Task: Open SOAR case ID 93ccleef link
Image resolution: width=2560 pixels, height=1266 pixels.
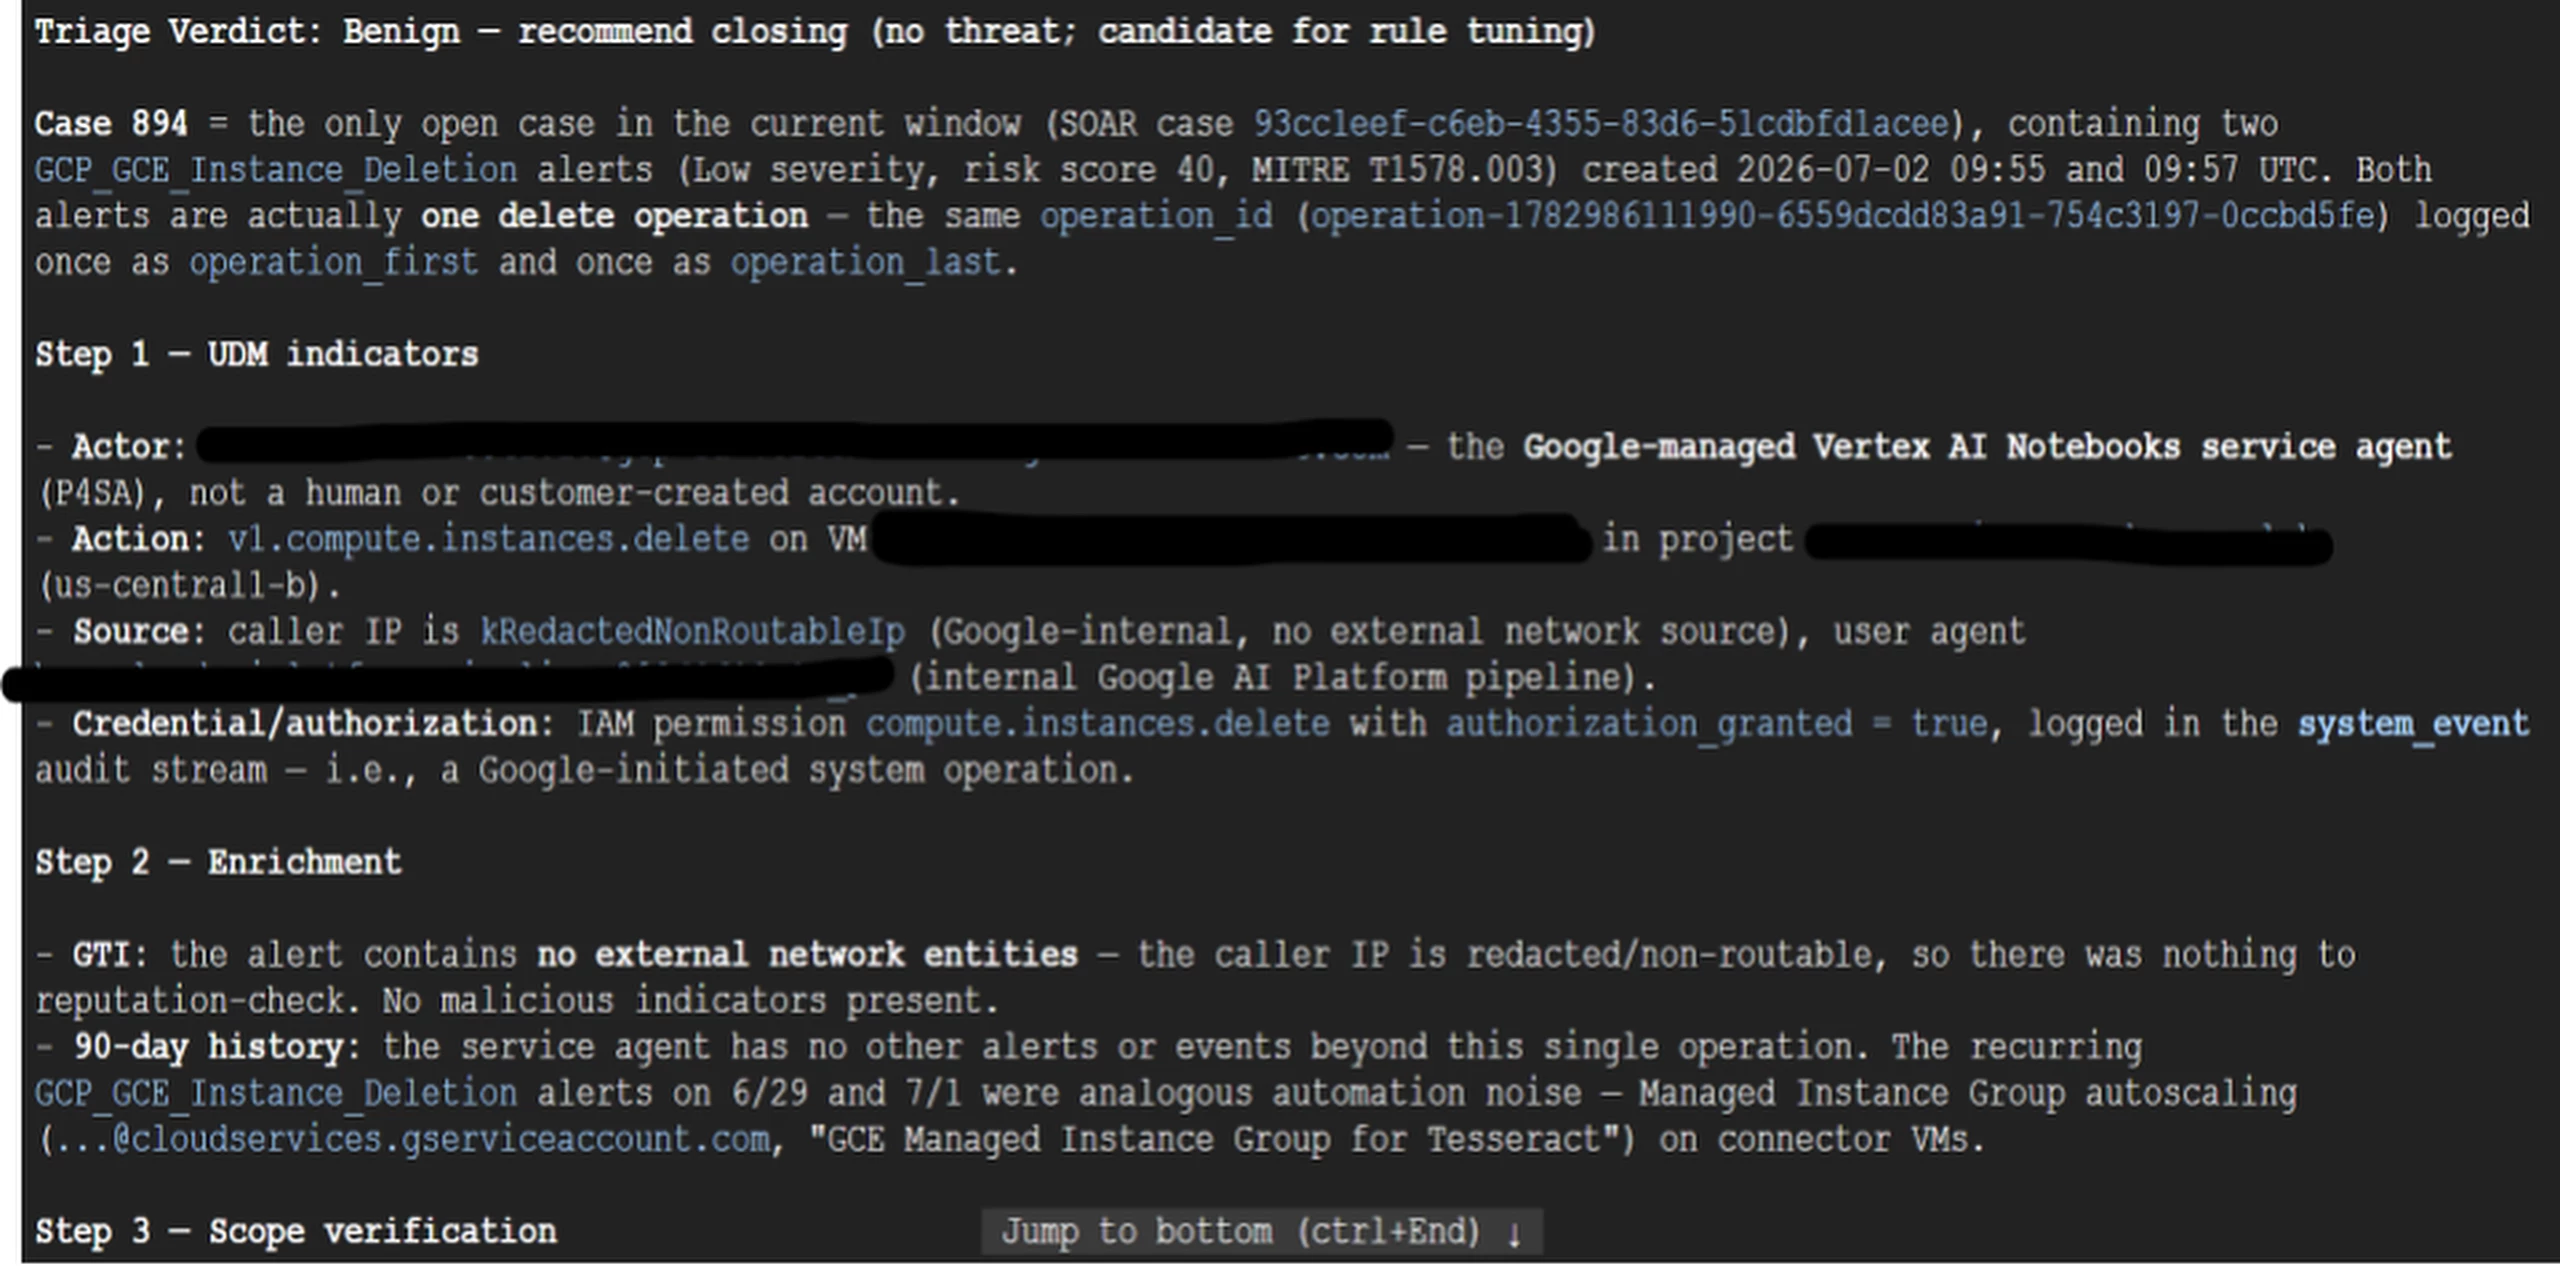Action: click(1601, 123)
